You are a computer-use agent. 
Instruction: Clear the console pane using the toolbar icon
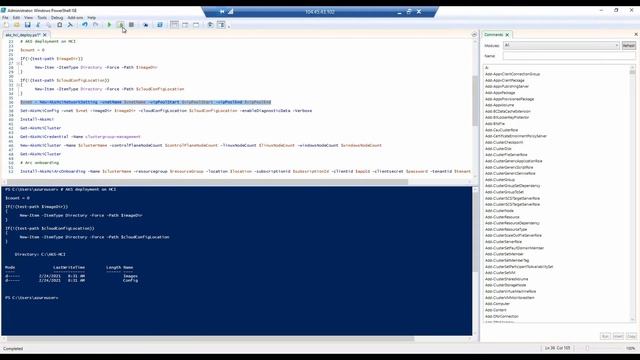tap(70, 25)
